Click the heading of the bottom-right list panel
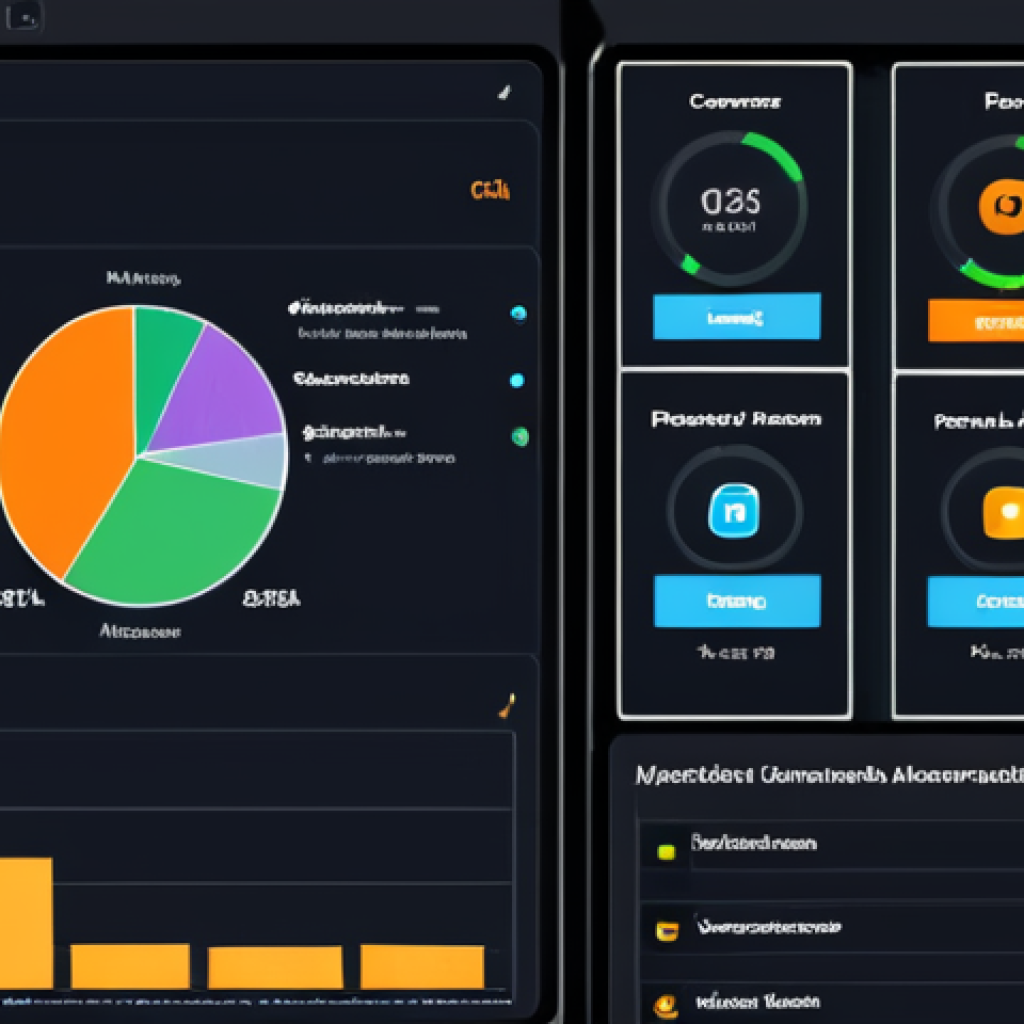1024x1024 pixels. coord(829,775)
